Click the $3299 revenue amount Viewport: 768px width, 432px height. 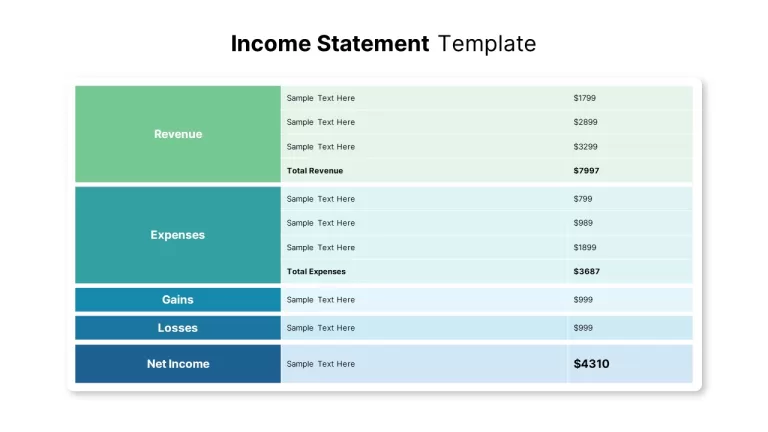(x=585, y=146)
